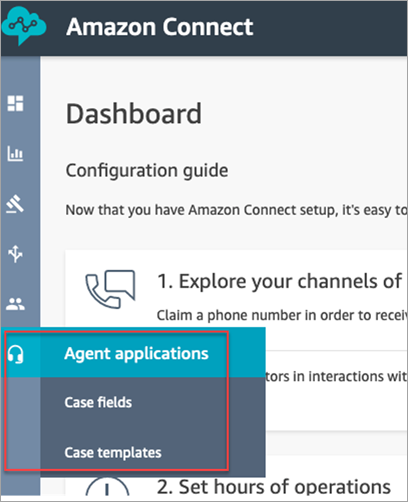Viewport: 408px width, 502px height.
Task: Click the clock icon for hours of operations
Action: (107, 487)
